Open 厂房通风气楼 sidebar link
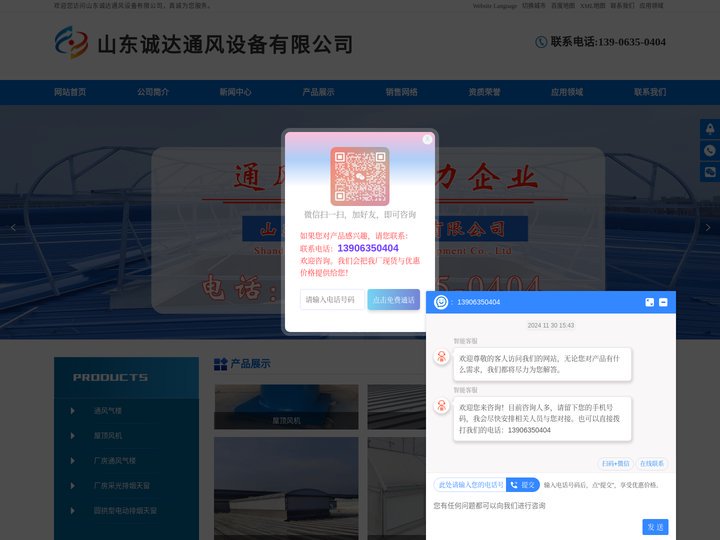 click(115, 461)
